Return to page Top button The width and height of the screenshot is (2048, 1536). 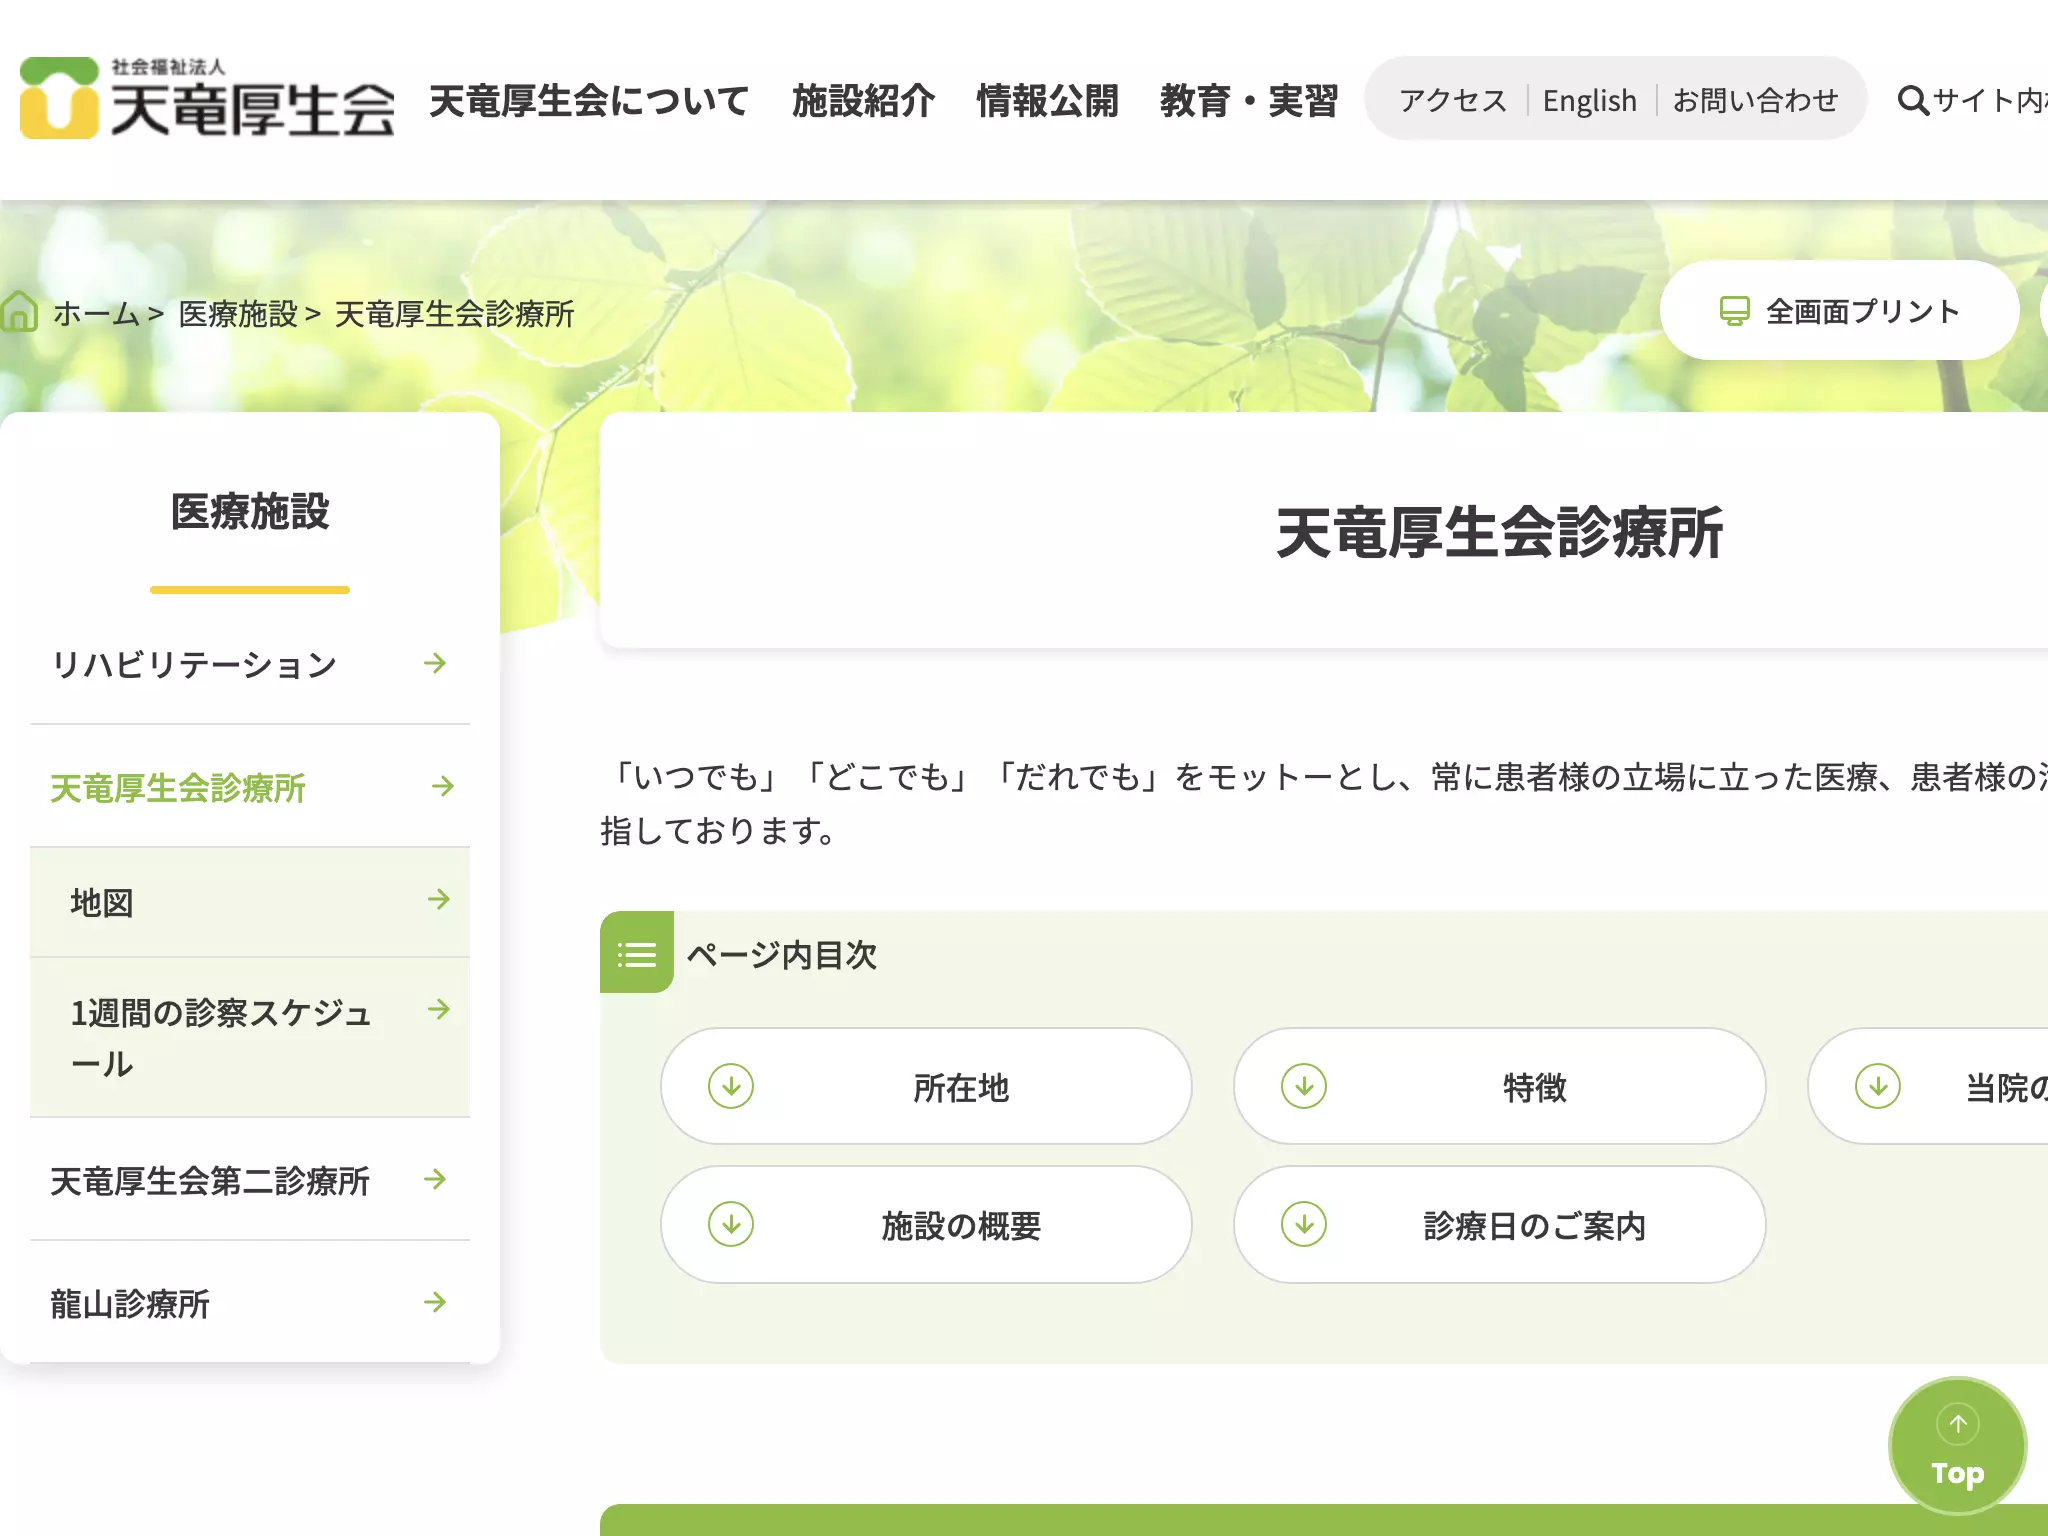[1957, 1446]
